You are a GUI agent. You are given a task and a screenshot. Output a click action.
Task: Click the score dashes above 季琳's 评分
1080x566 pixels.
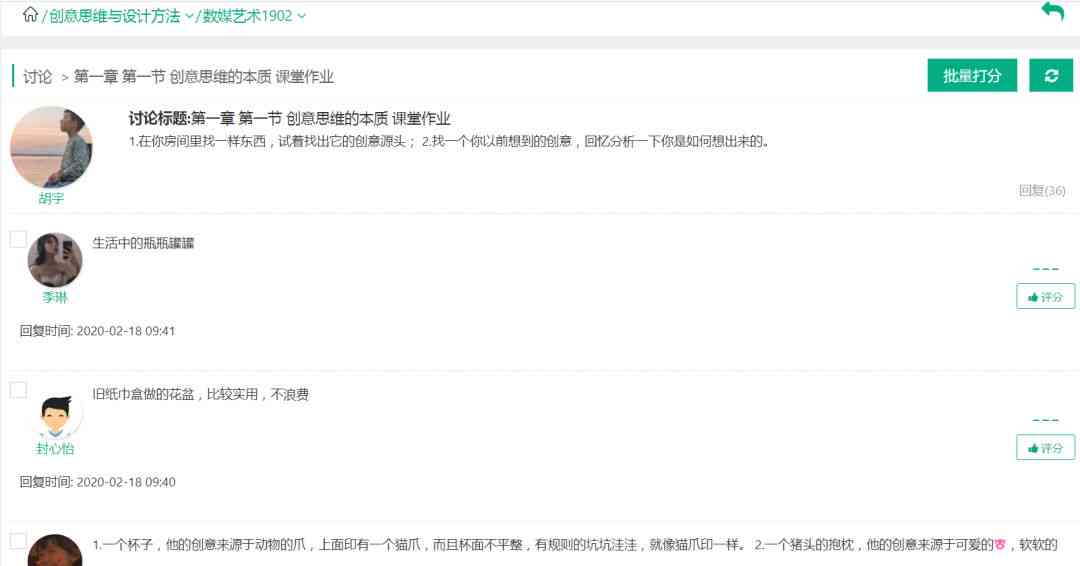pos(1046,269)
